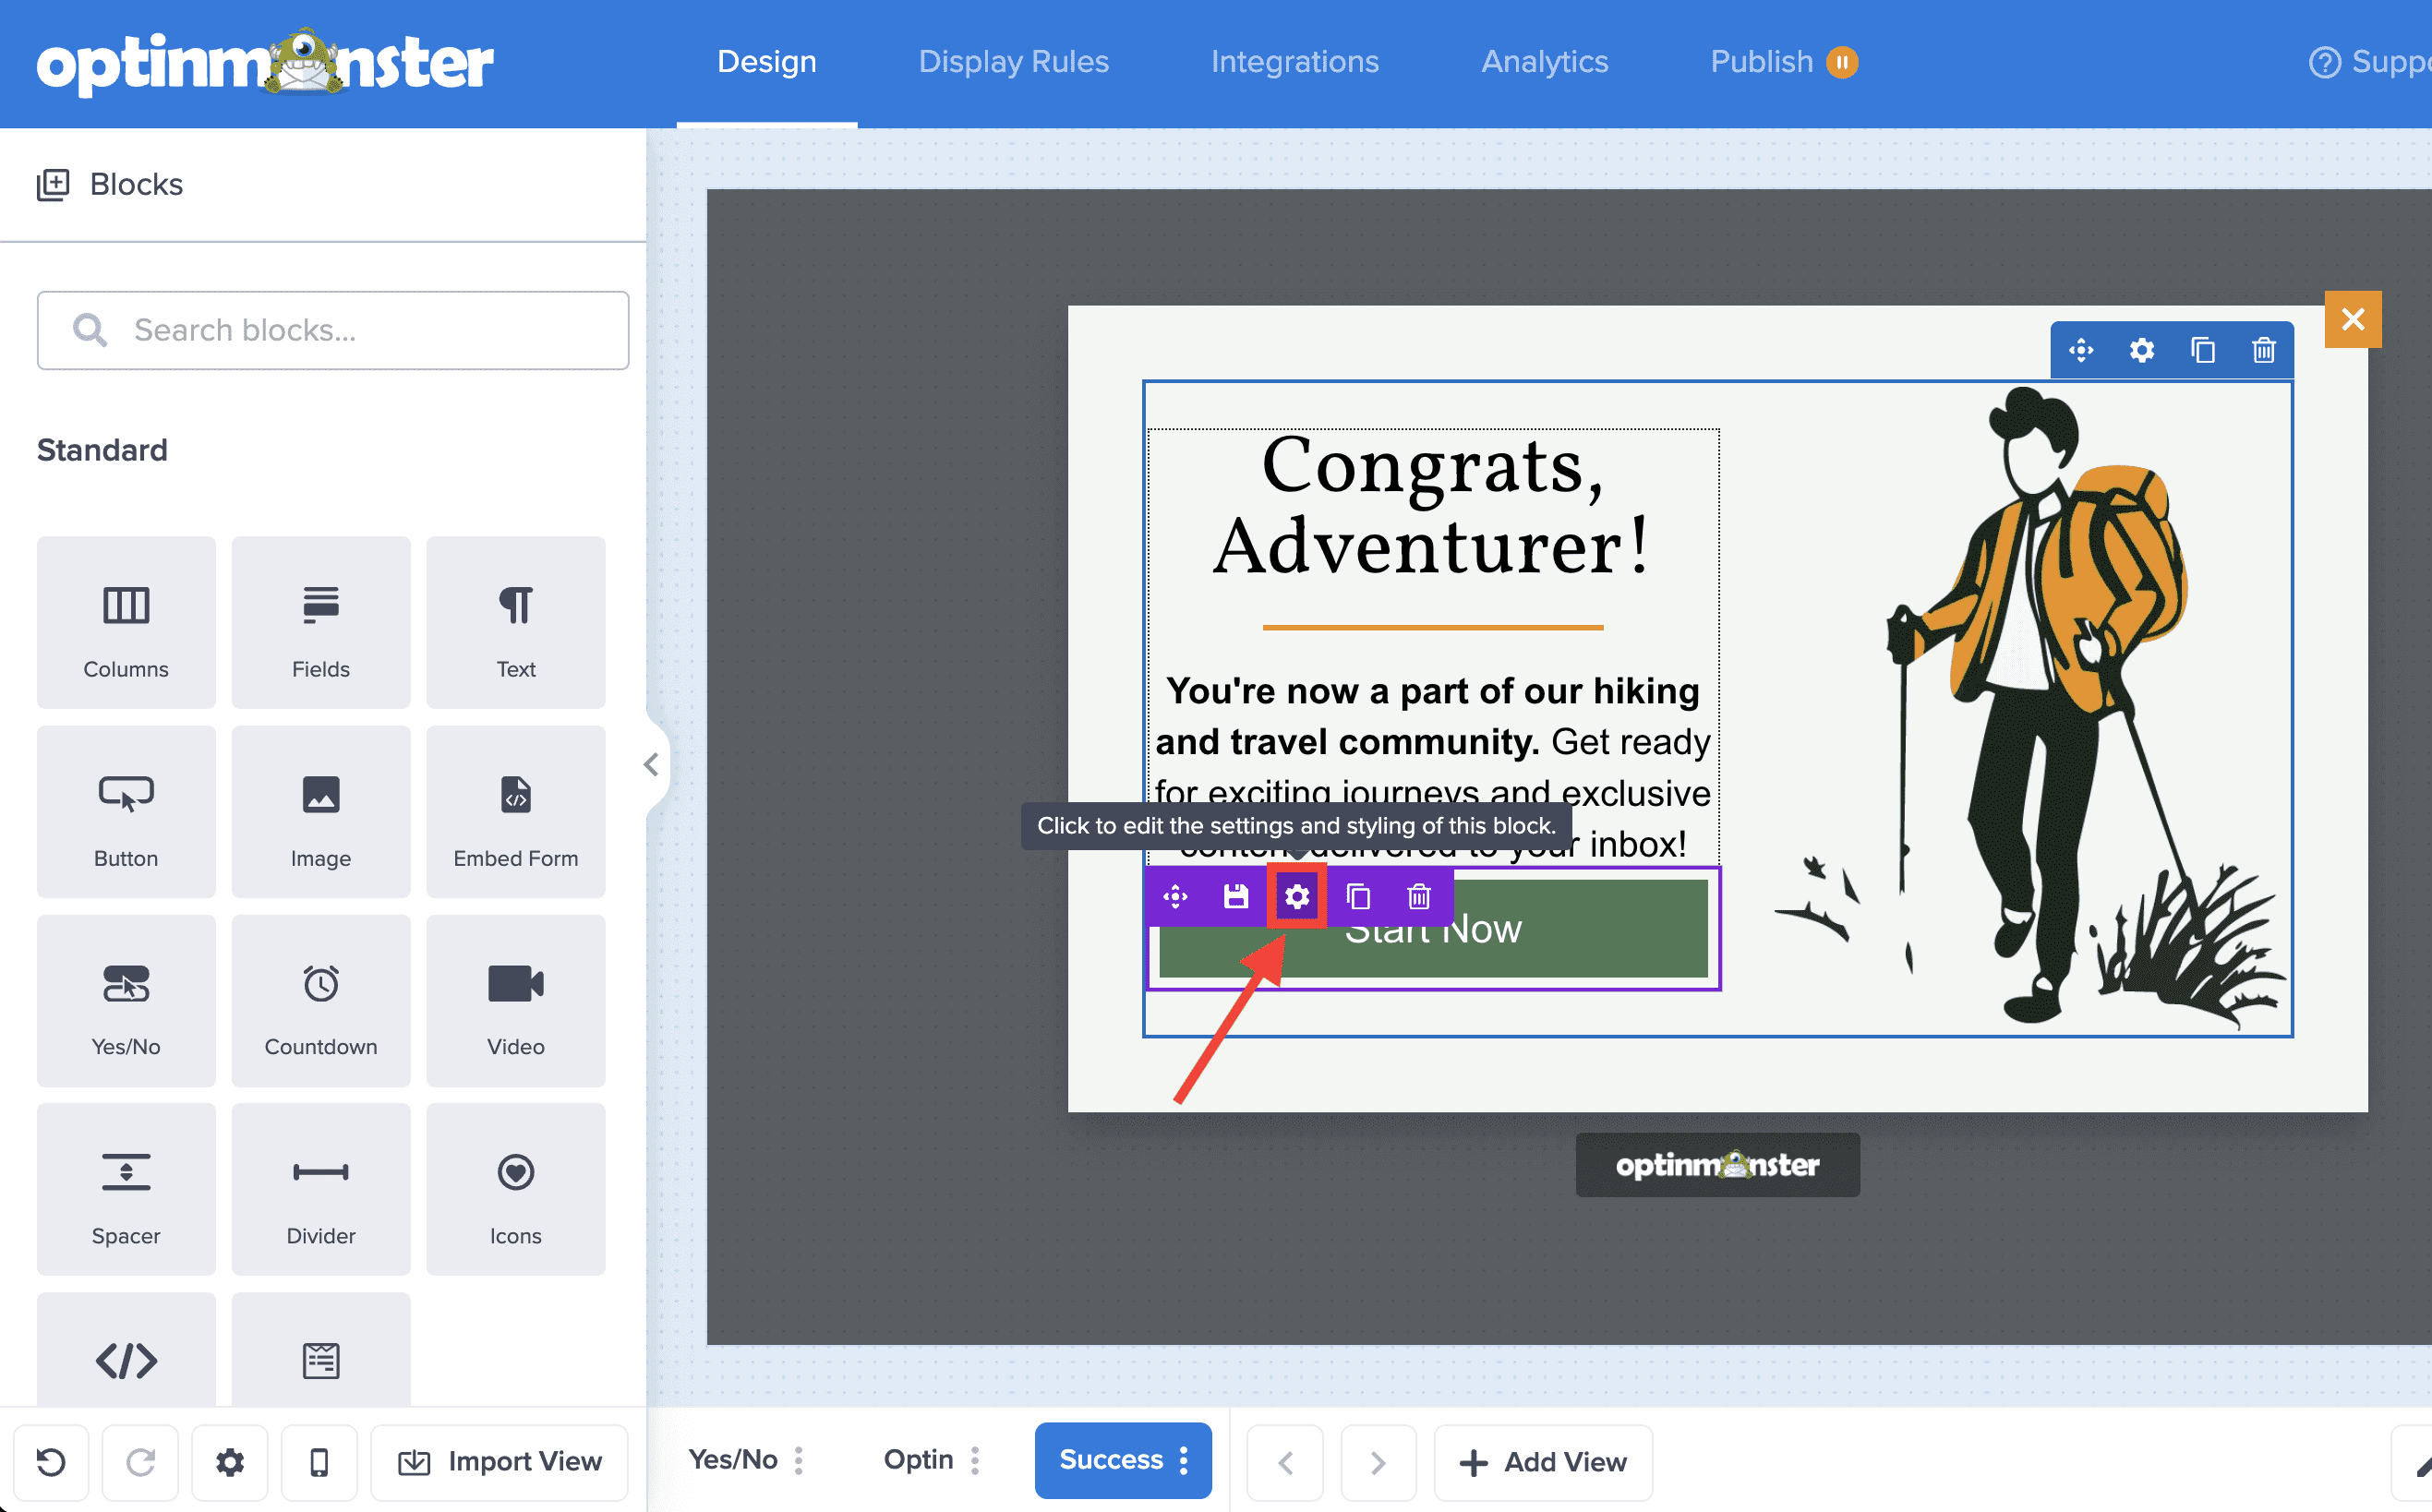2432x1512 pixels.
Task: Click the Embed Form block
Action: coord(515,812)
